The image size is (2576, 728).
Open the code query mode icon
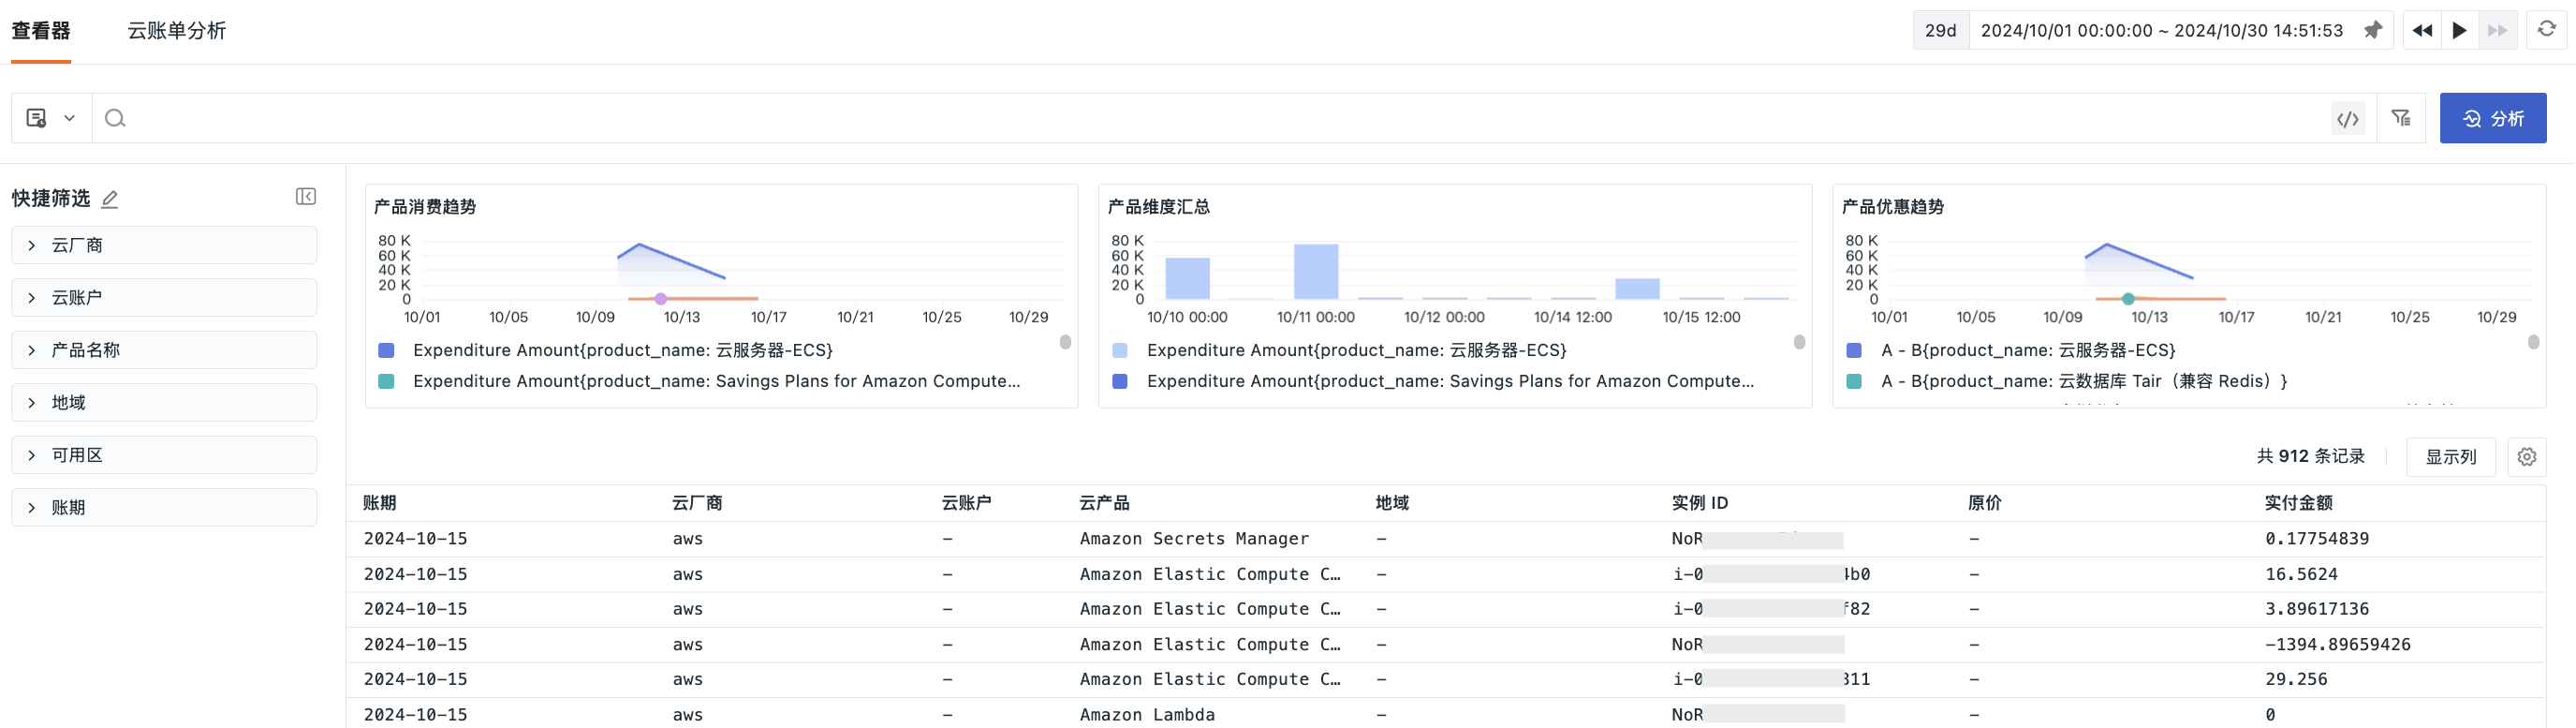pyautogui.click(x=2347, y=119)
